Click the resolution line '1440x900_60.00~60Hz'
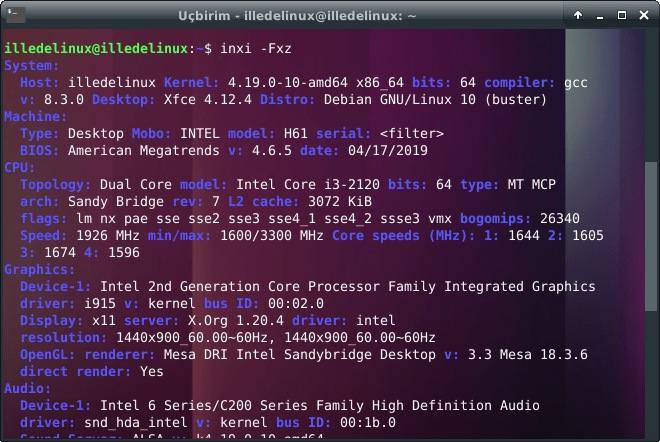Screen dimensions: 660x442 [x=276, y=338]
